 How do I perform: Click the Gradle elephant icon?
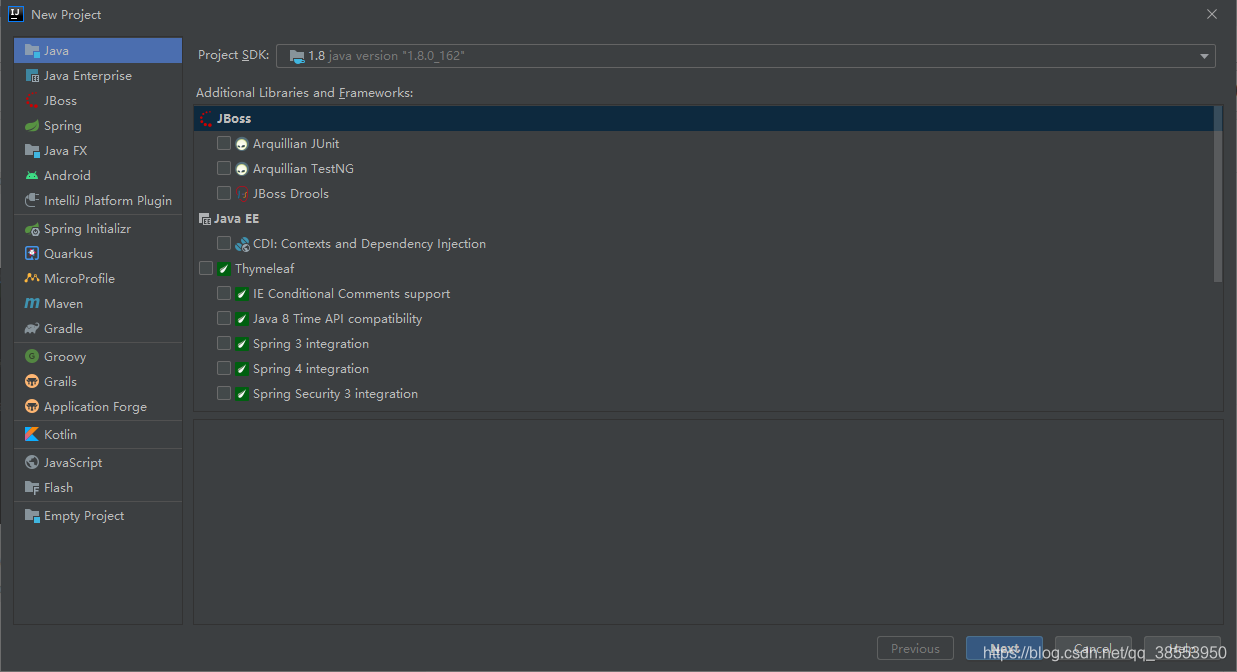(x=32, y=329)
